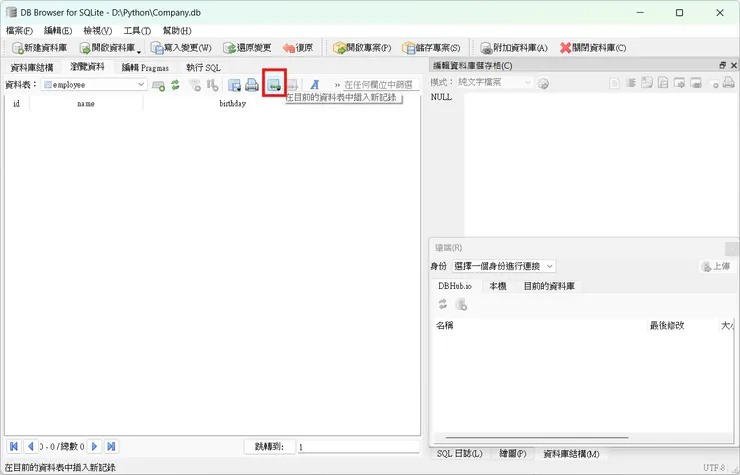Open the 工具(T) Tools menu
Screen dimensions: 740x475
pyautogui.click(x=137, y=31)
